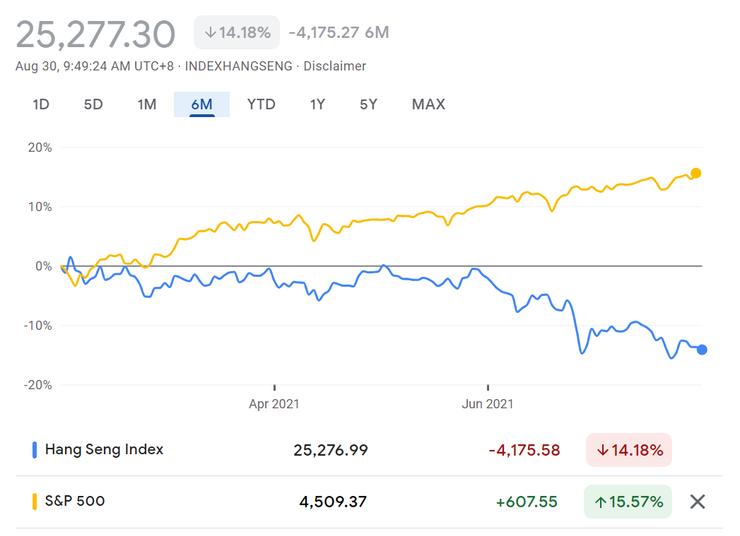Image resolution: width=740 pixels, height=536 pixels.
Task: Remove S&P 500 comparison with X icon
Action: click(698, 501)
